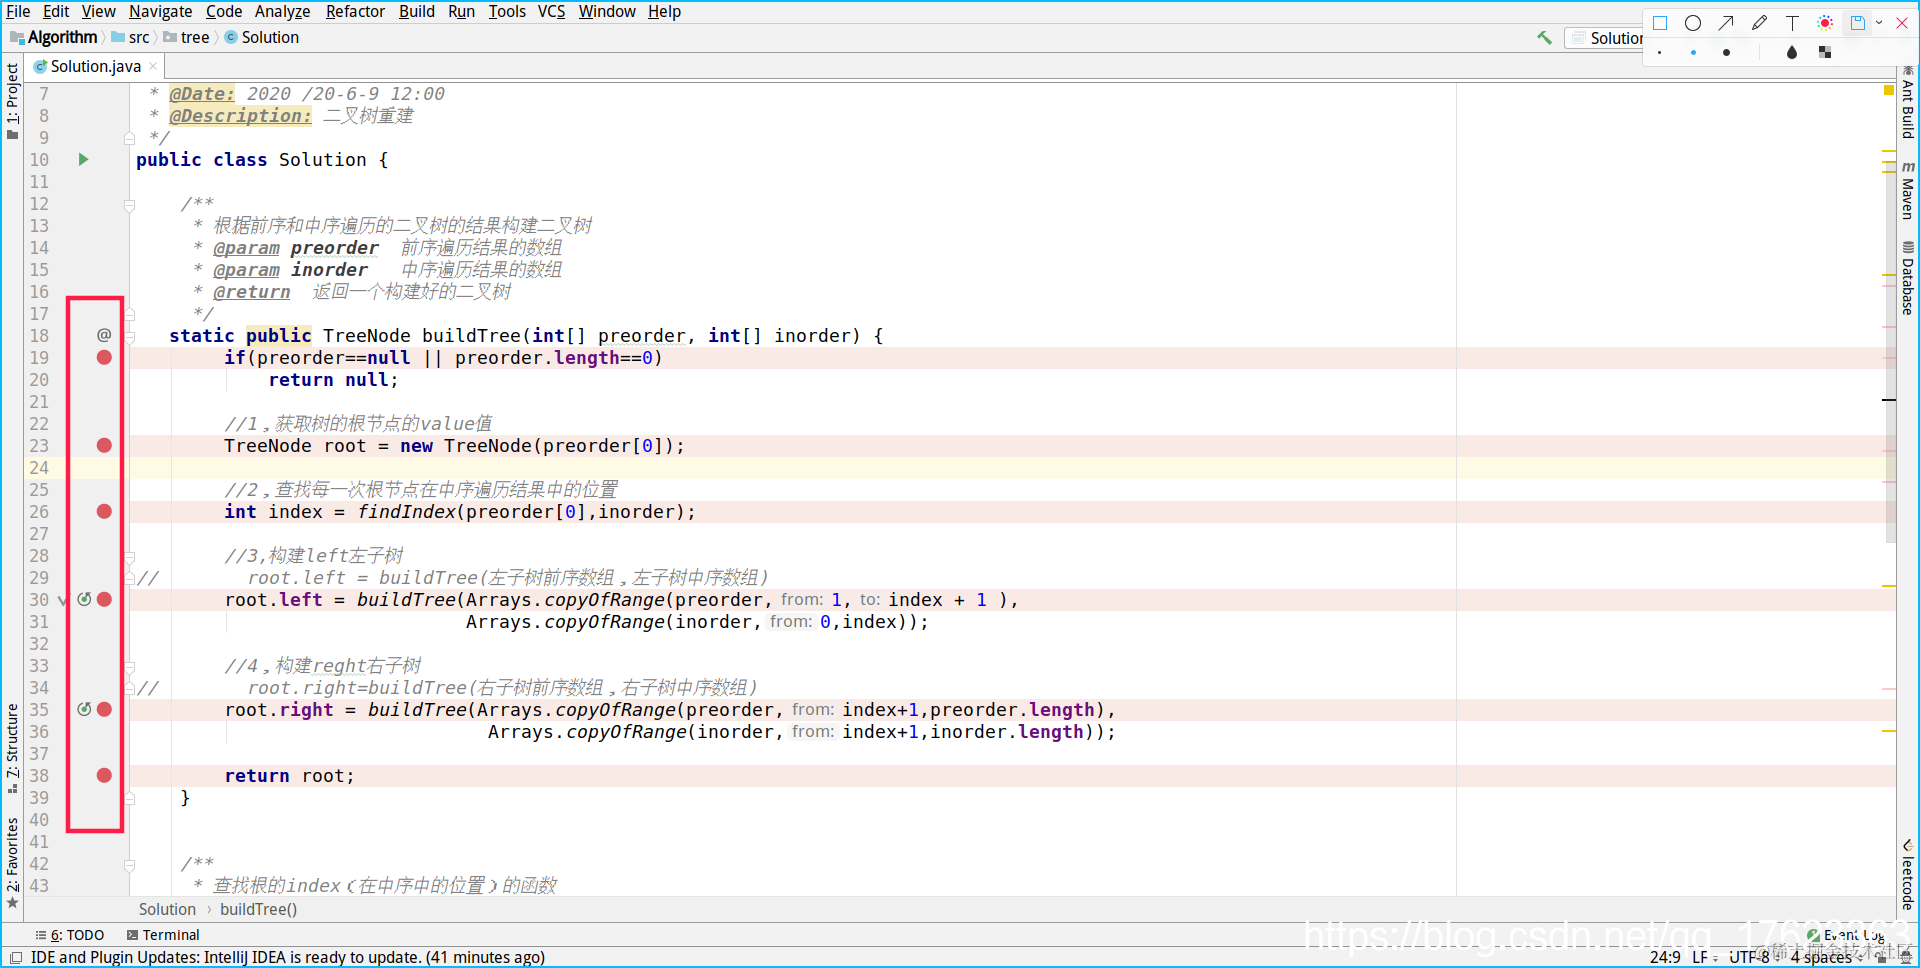Select the arrow annotation tool
The width and height of the screenshot is (1920, 968).
(x=1726, y=23)
